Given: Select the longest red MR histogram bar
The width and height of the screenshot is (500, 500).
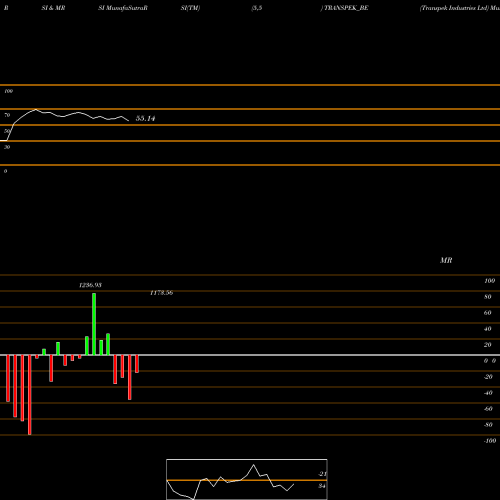Looking at the screenshot, I should click(x=30, y=395).
